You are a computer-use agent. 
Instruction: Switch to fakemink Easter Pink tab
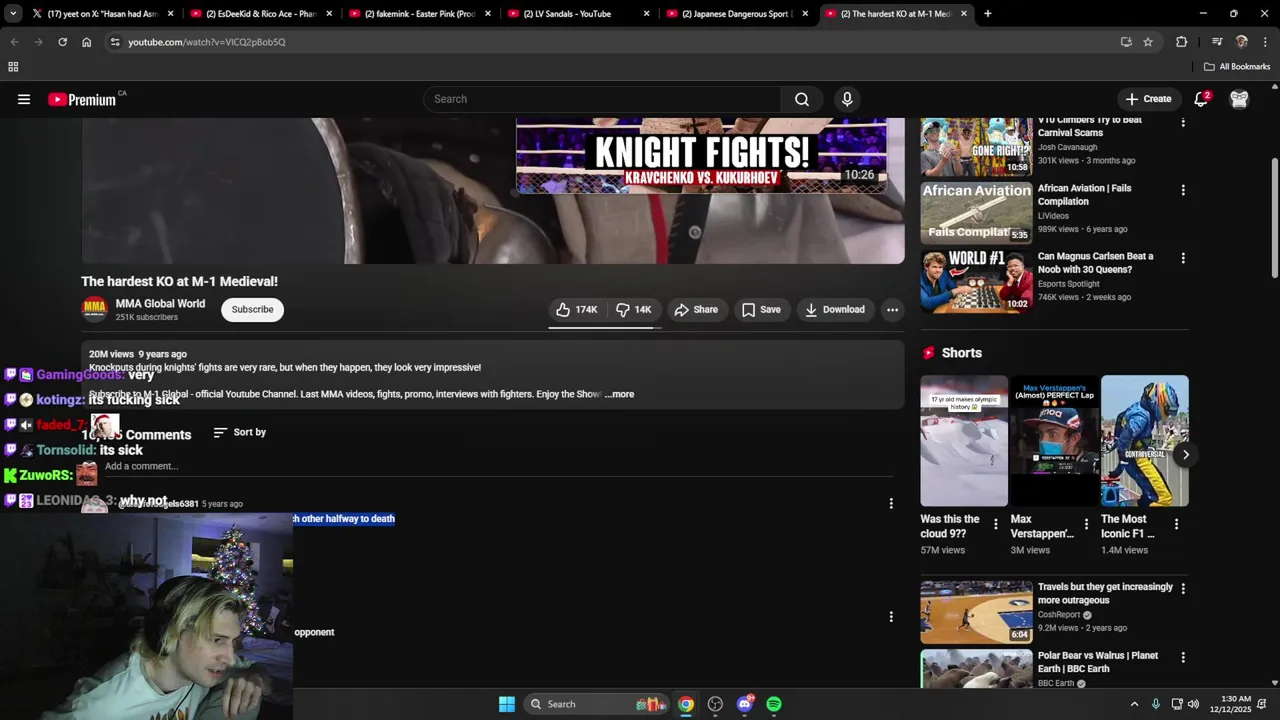pyautogui.click(x=419, y=14)
